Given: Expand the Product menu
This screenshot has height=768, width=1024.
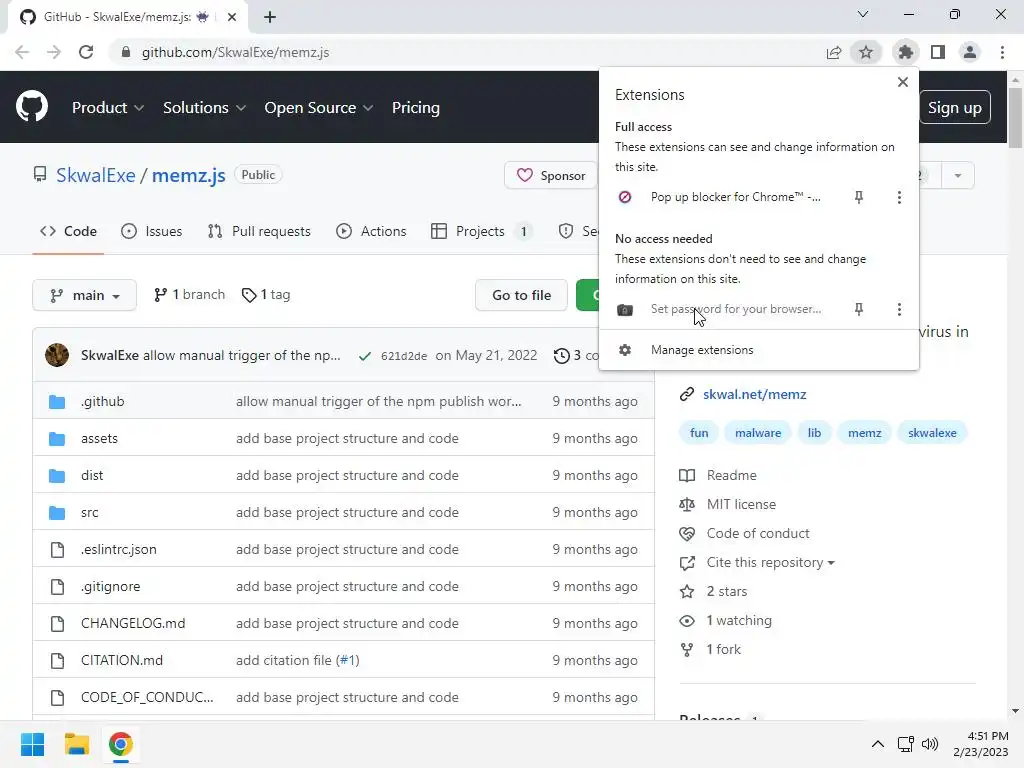Looking at the screenshot, I should [108, 107].
